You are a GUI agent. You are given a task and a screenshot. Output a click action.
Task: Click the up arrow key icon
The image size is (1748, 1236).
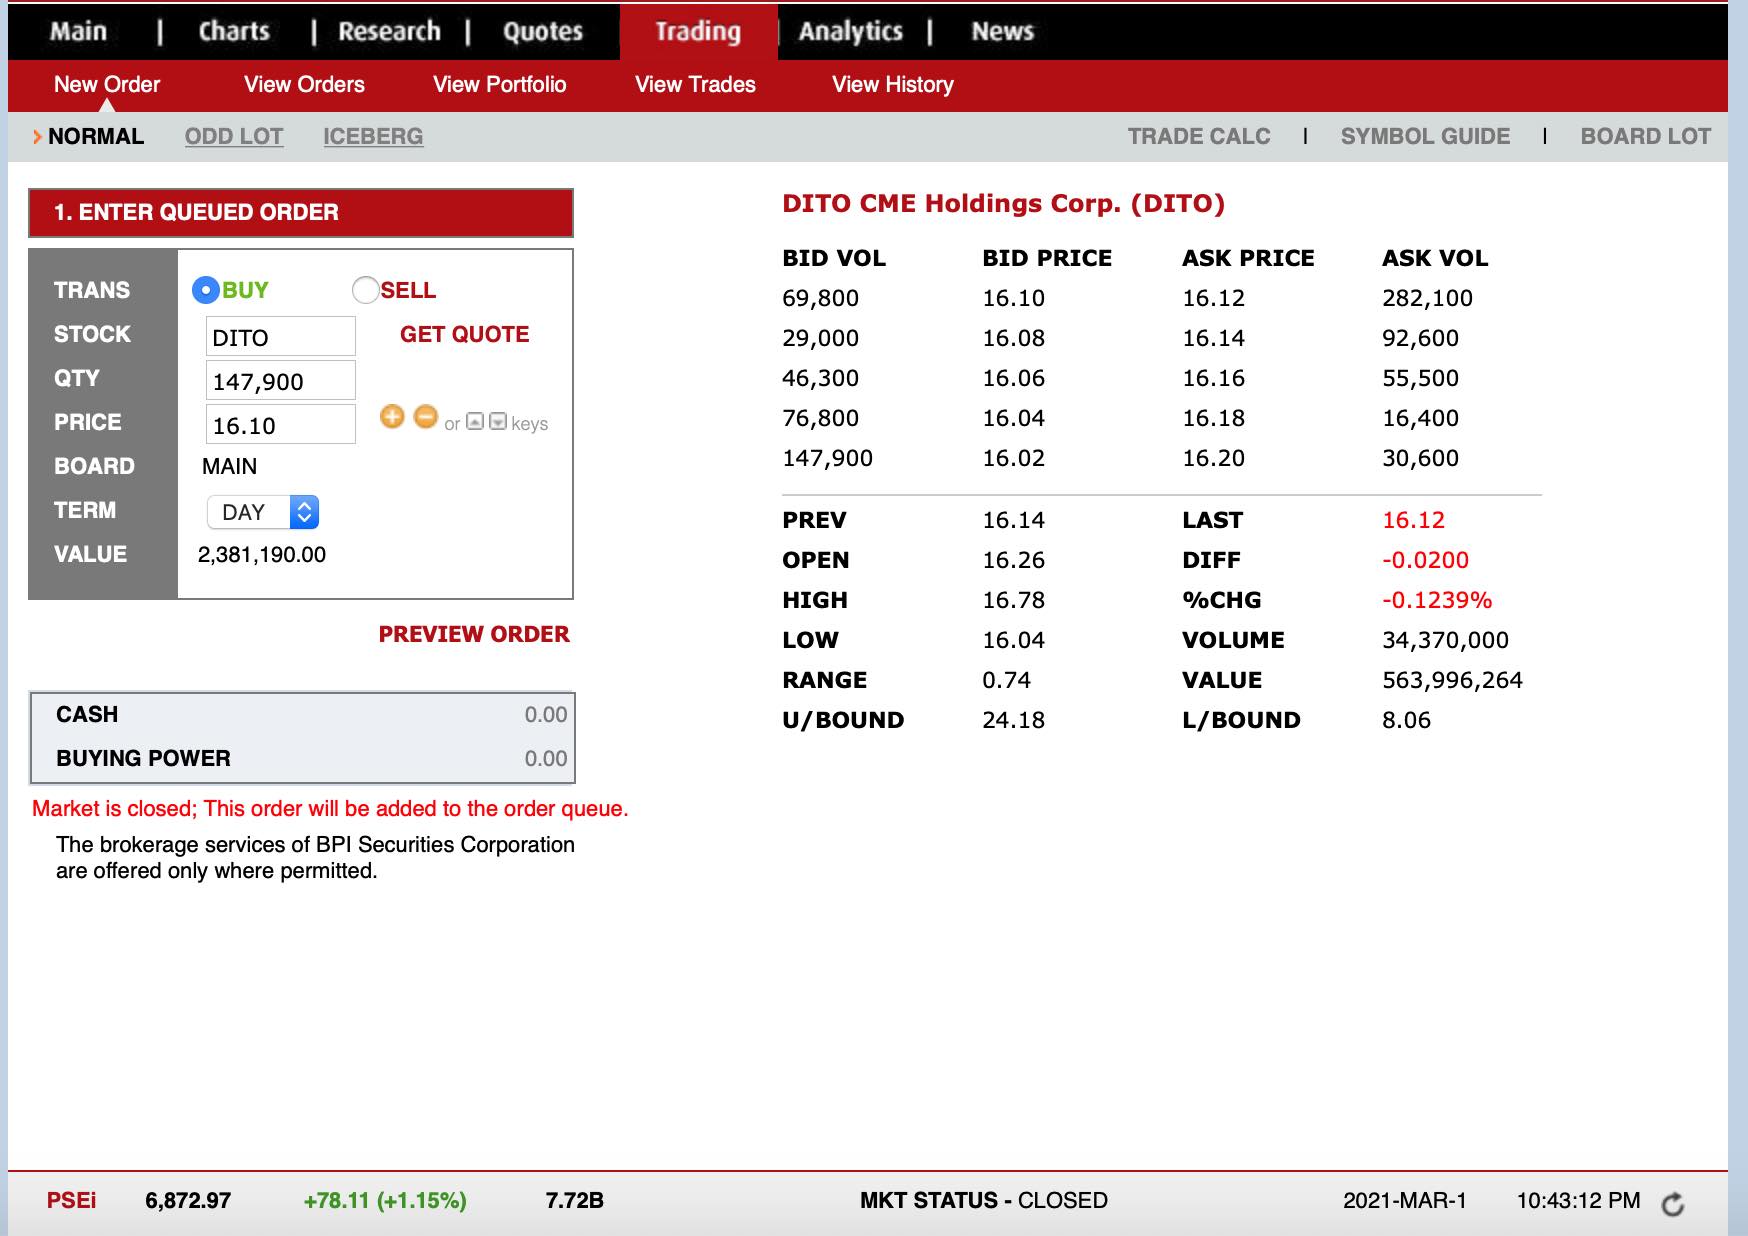476,422
